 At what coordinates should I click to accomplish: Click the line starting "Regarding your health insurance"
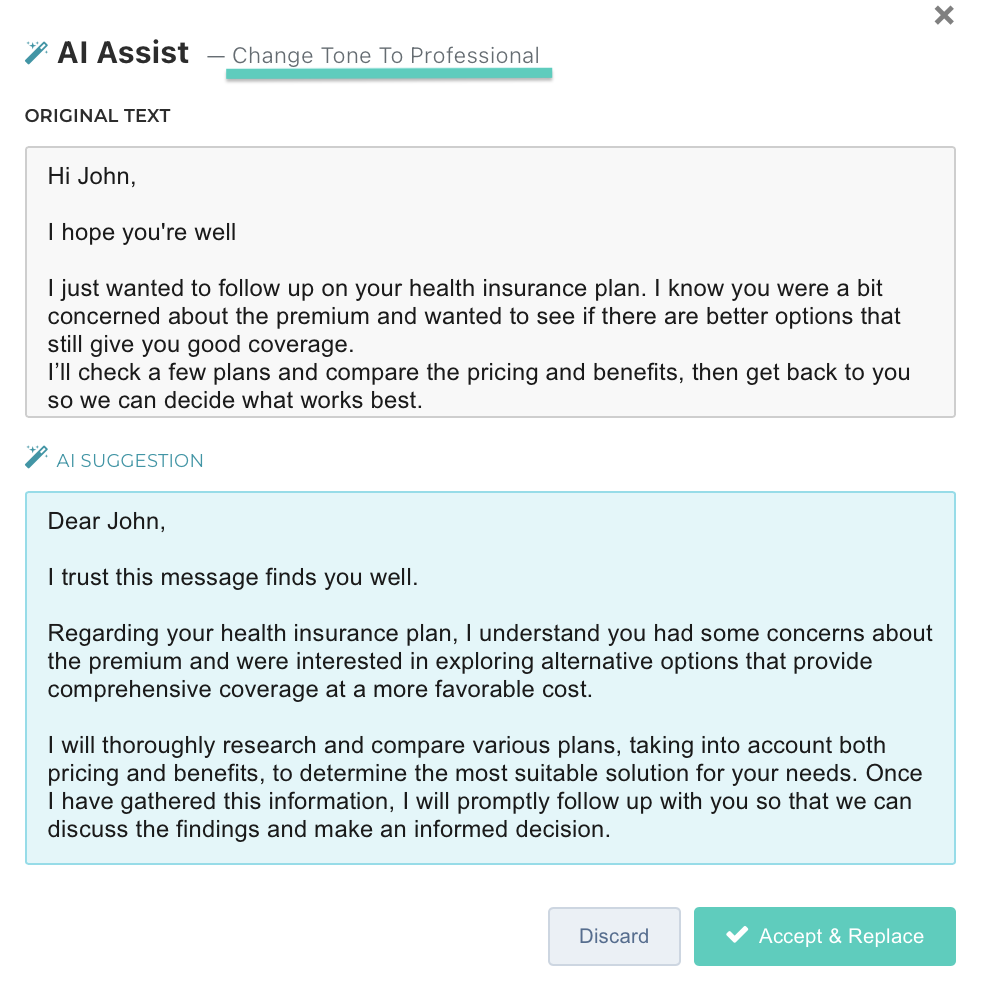tap(490, 633)
